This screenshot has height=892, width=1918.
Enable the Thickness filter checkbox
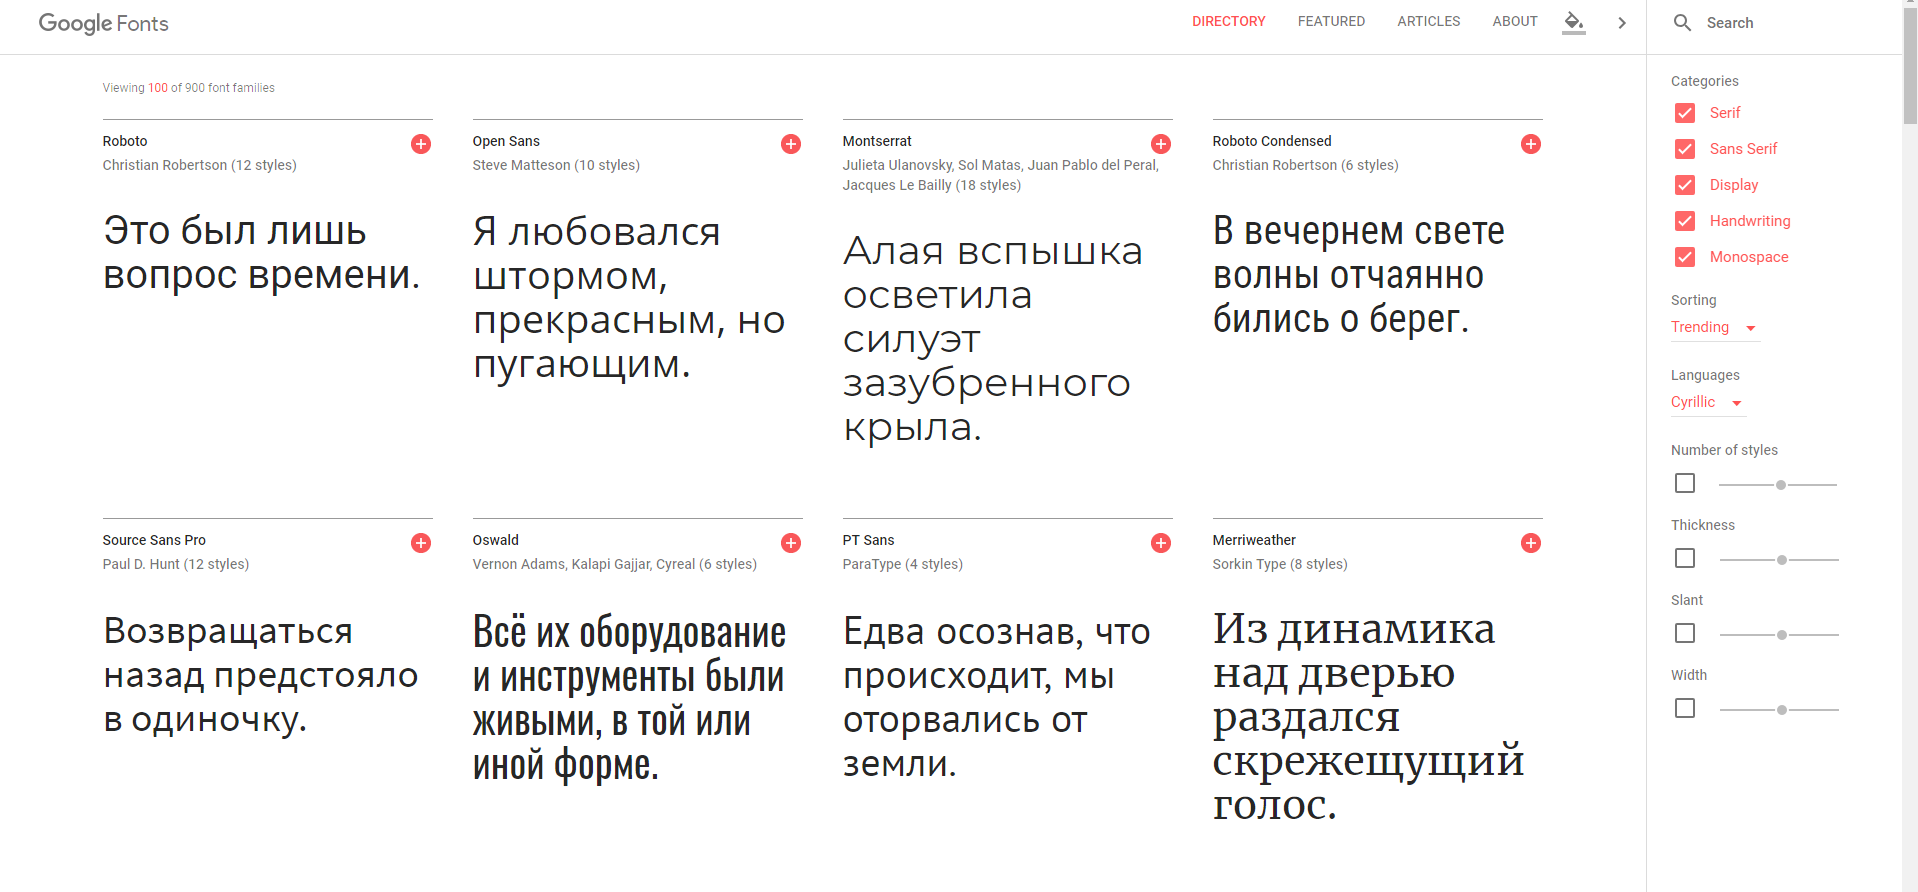[x=1685, y=558]
